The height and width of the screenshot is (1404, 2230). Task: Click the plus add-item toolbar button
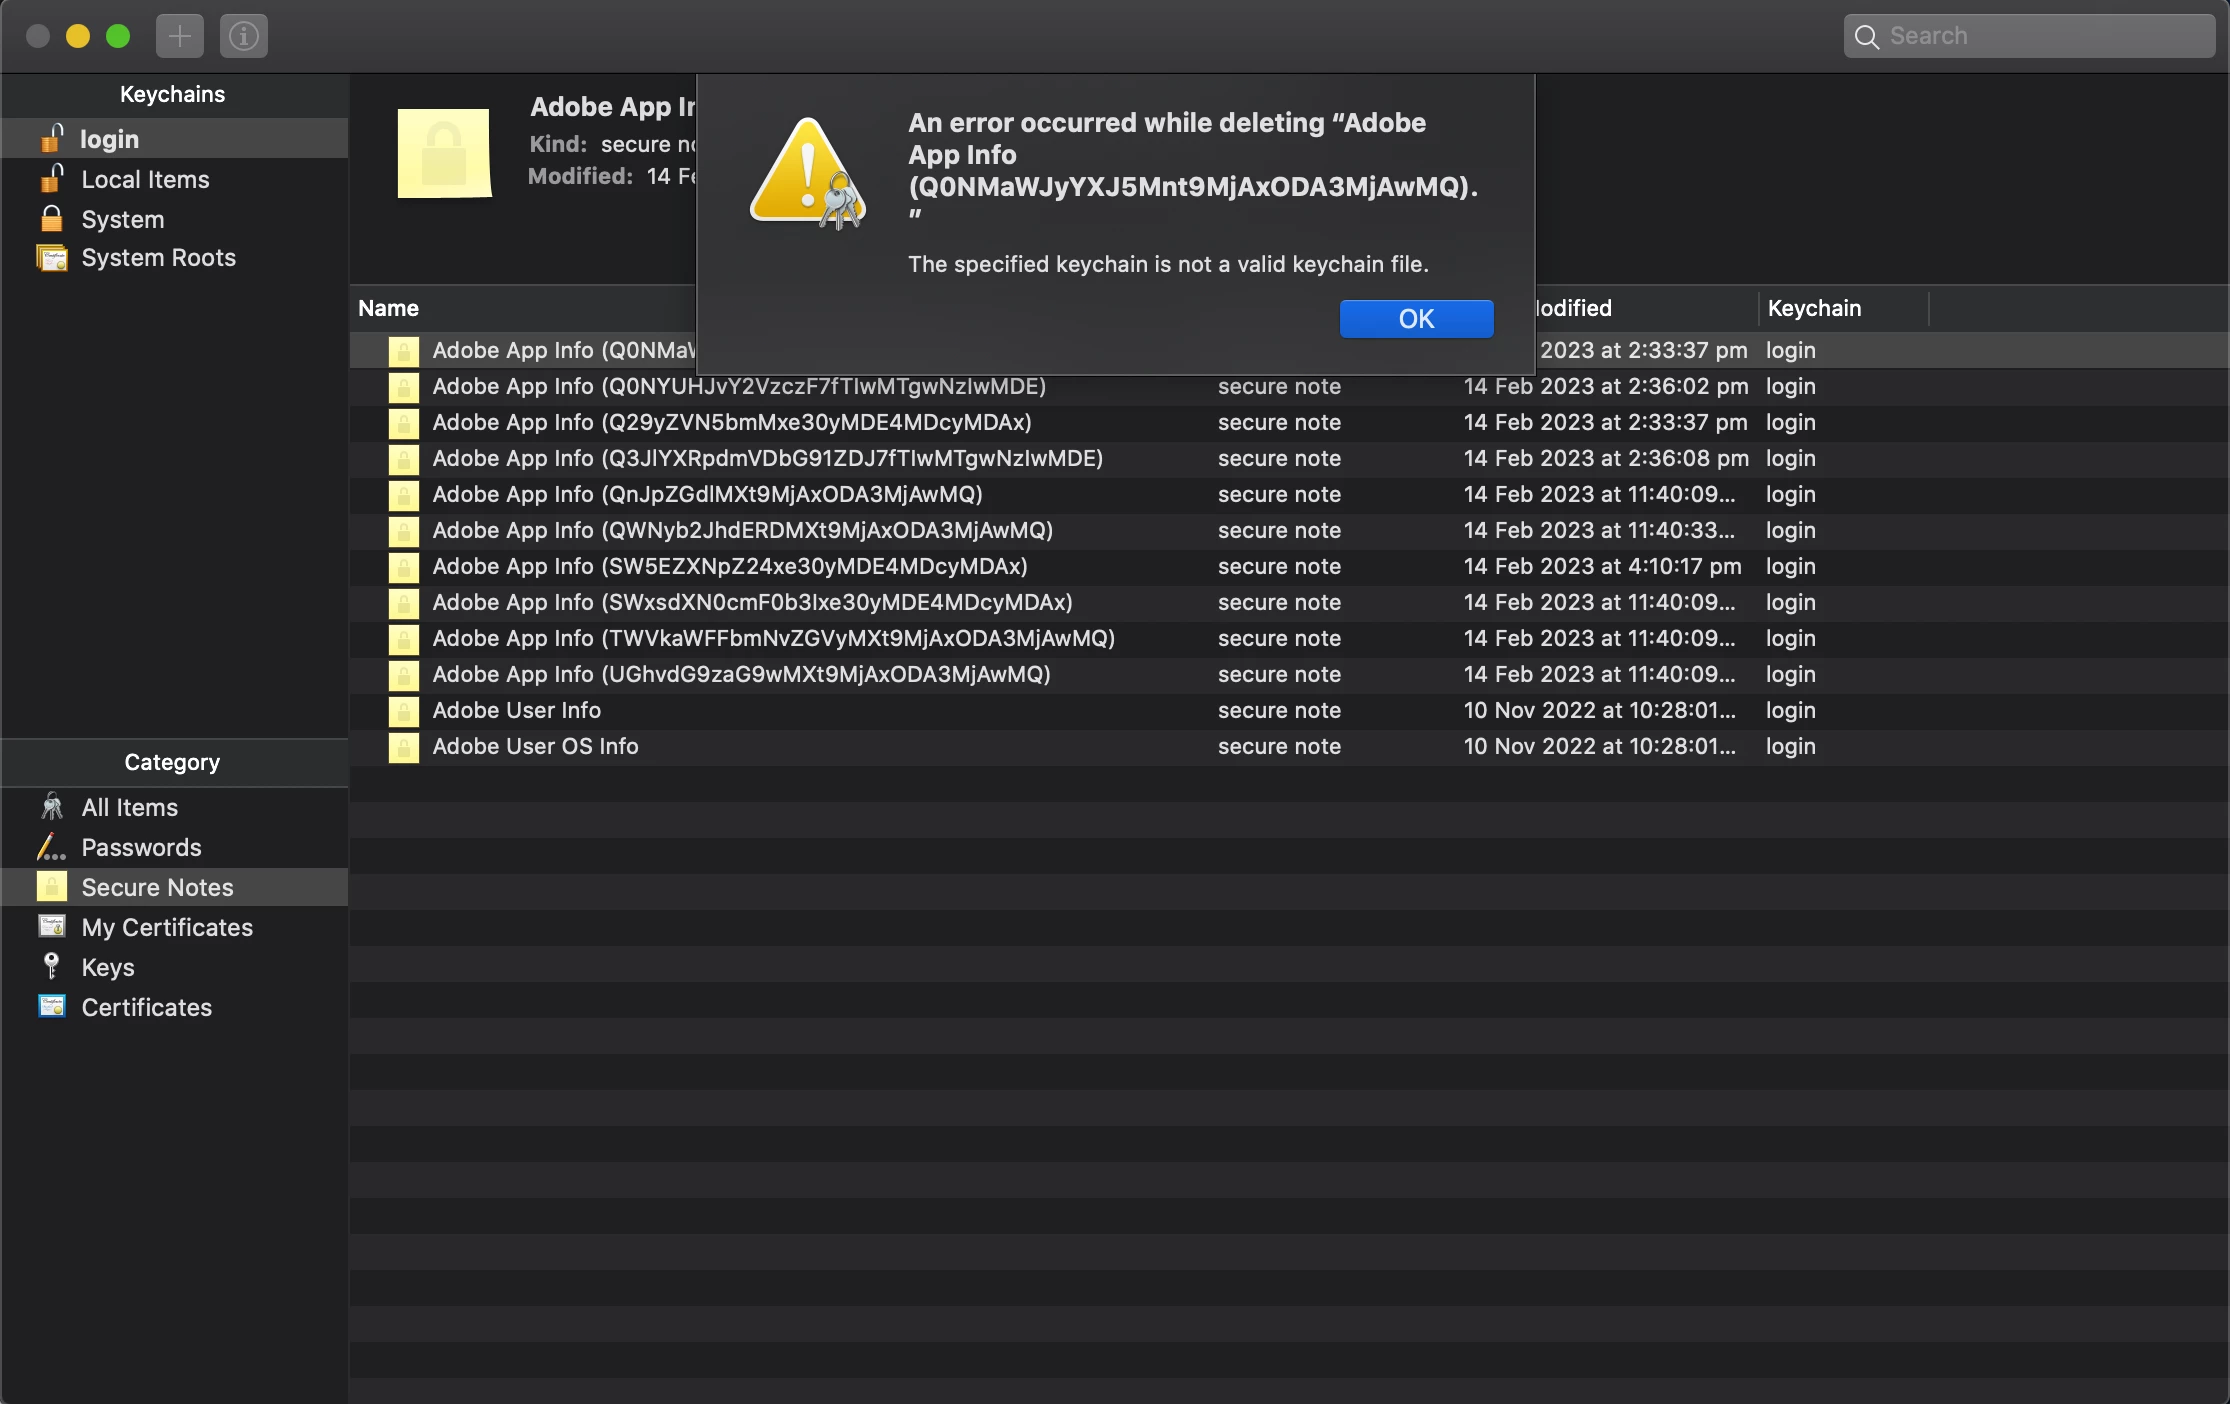pyautogui.click(x=180, y=36)
